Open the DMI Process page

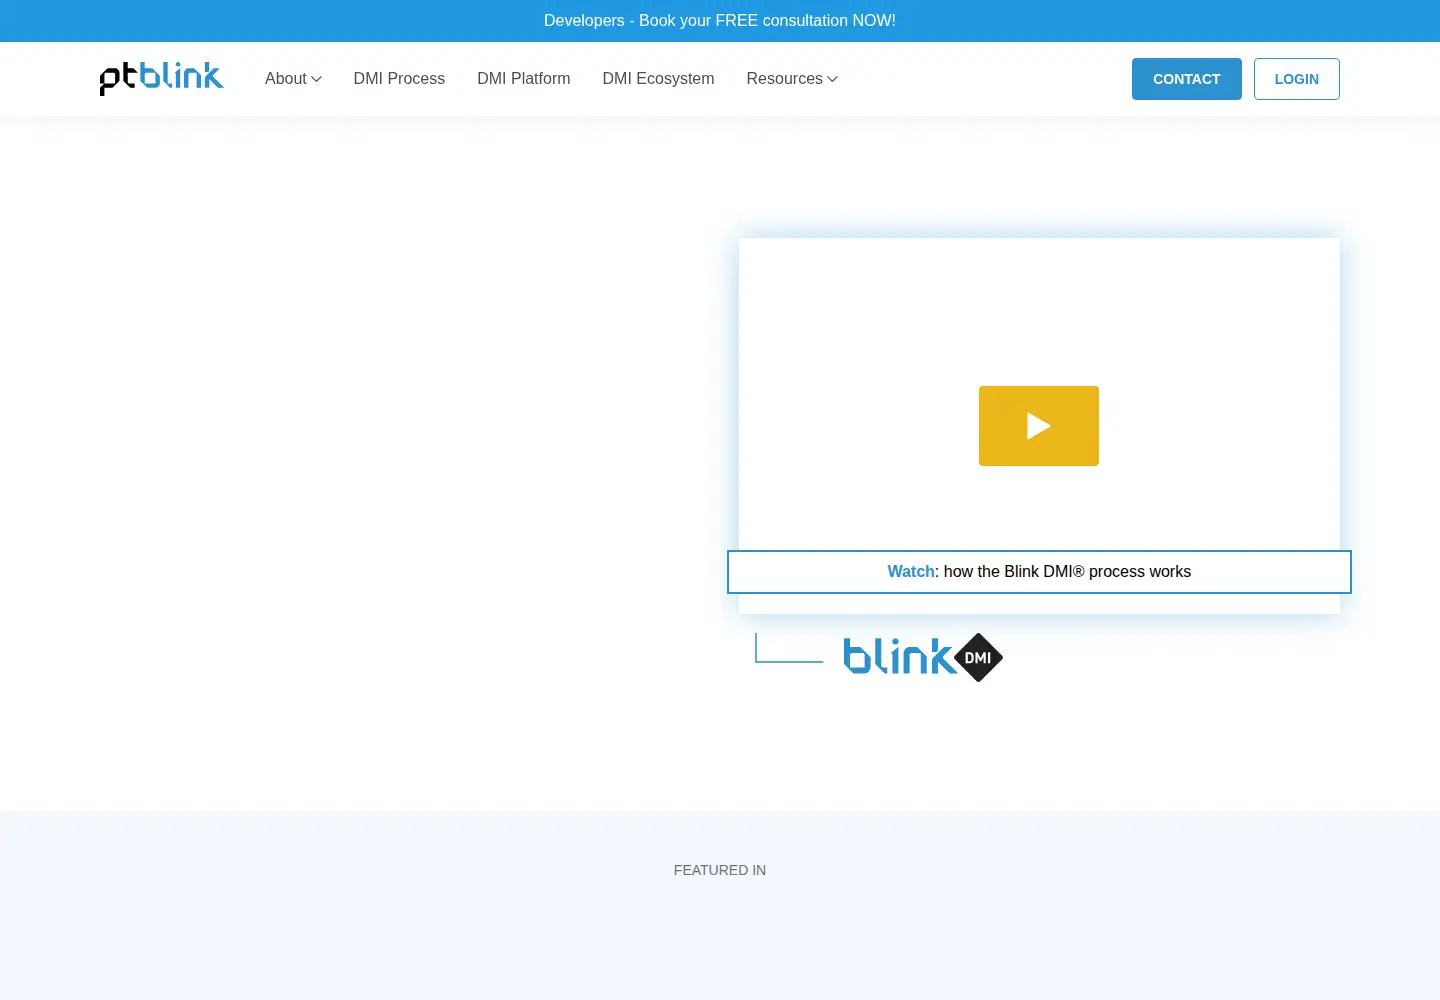(x=399, y=78)
